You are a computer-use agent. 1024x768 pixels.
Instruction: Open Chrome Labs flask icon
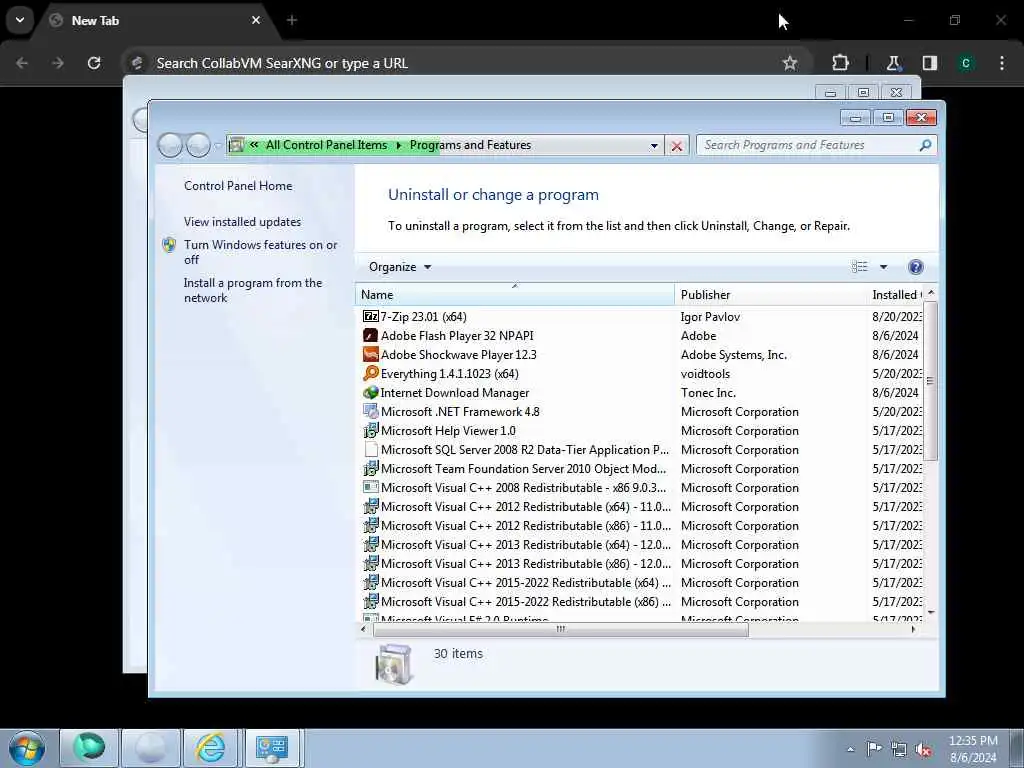893,63
